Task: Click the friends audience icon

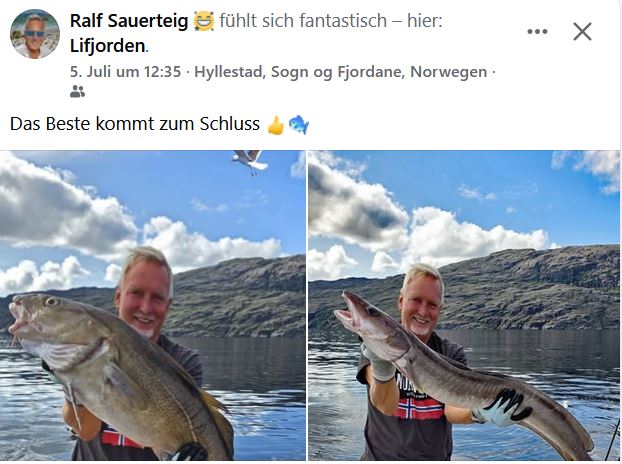Action: [77, 92]
